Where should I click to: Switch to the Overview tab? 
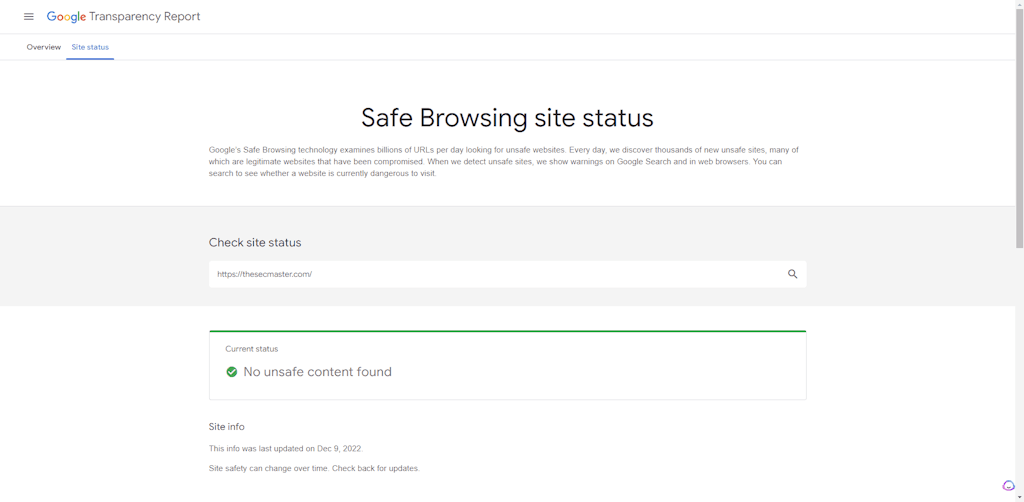tap(44, 47)
